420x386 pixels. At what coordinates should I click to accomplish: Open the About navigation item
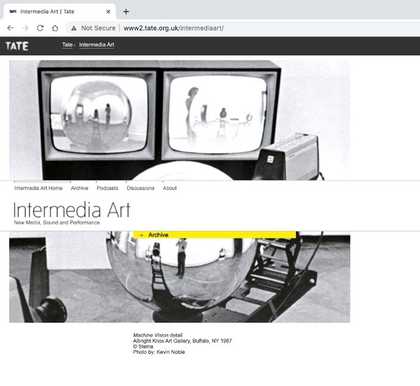170,188
